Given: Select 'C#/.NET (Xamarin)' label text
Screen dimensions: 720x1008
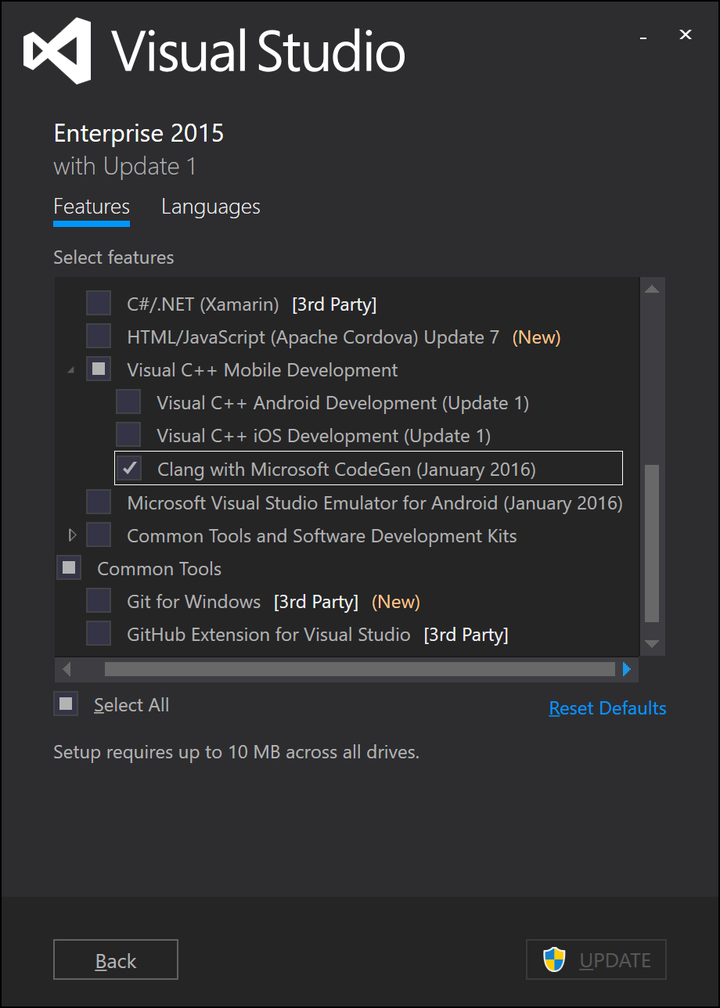Looking at the screenshot, I should coord(203,305).
